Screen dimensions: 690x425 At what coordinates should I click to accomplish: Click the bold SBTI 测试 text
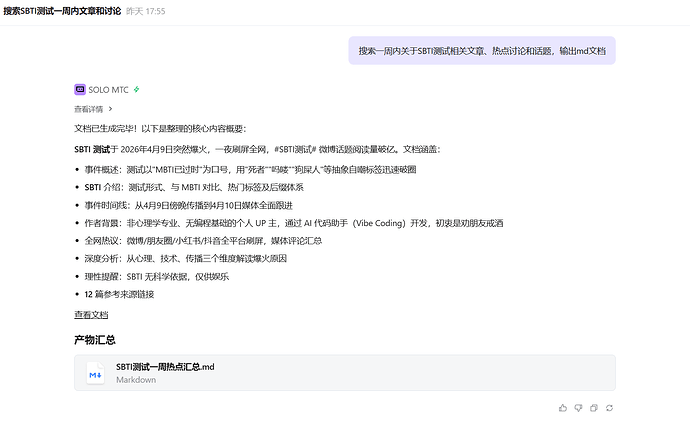click(x=92, y=149)
